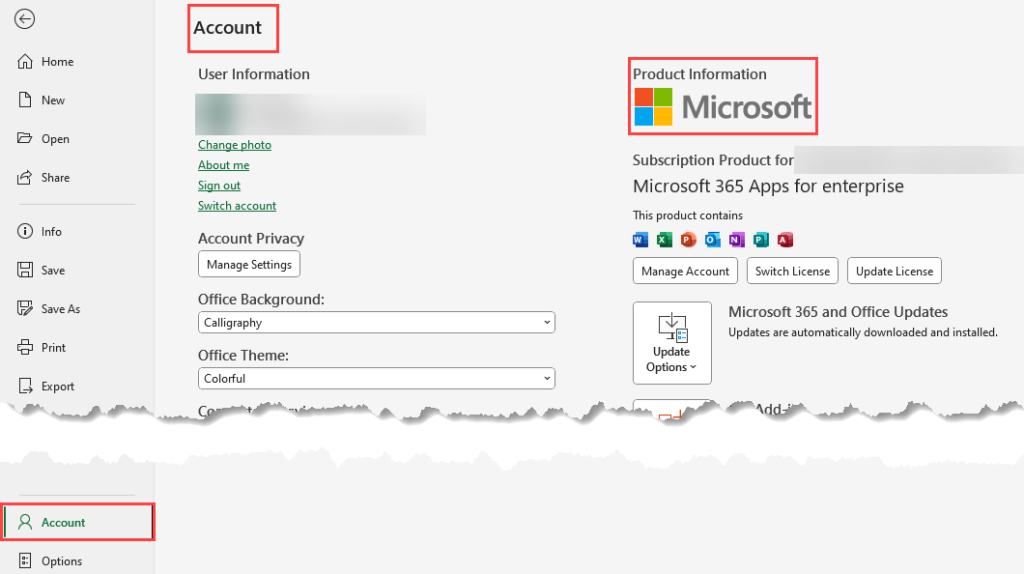Click the Access app icon
1024x574 pixels.
point(785,240)
